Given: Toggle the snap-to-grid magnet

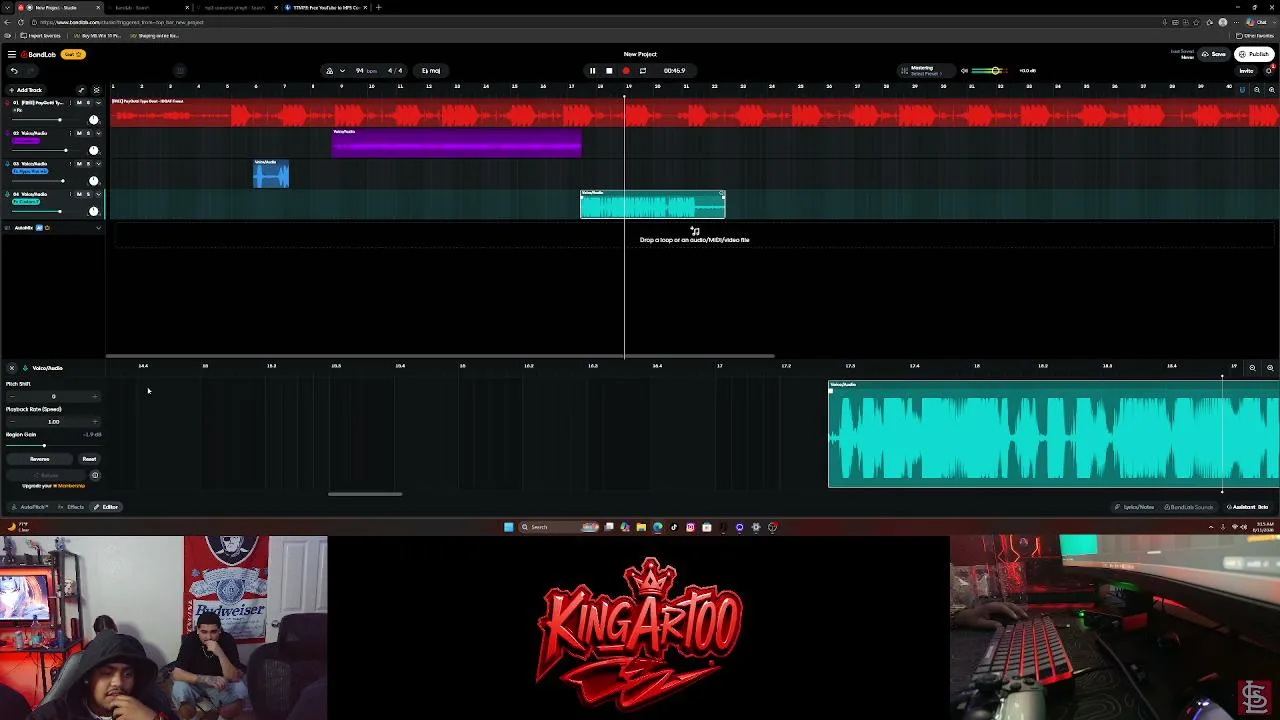Looking at the screenshot, I should (x=1242, y=90).
